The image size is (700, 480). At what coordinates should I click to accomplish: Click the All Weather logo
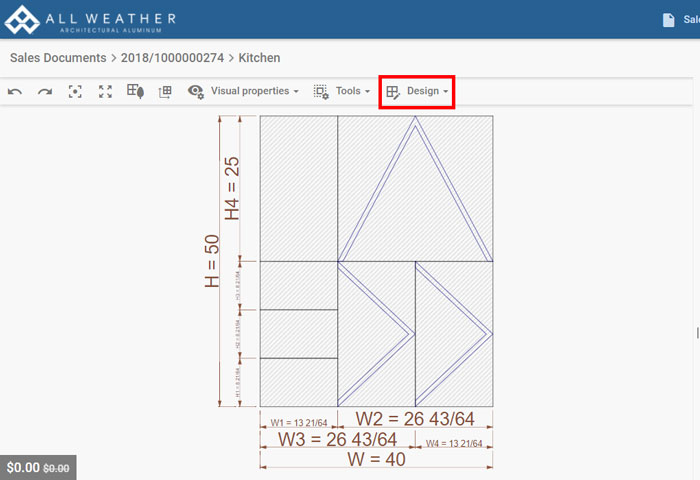click(91, 19)
